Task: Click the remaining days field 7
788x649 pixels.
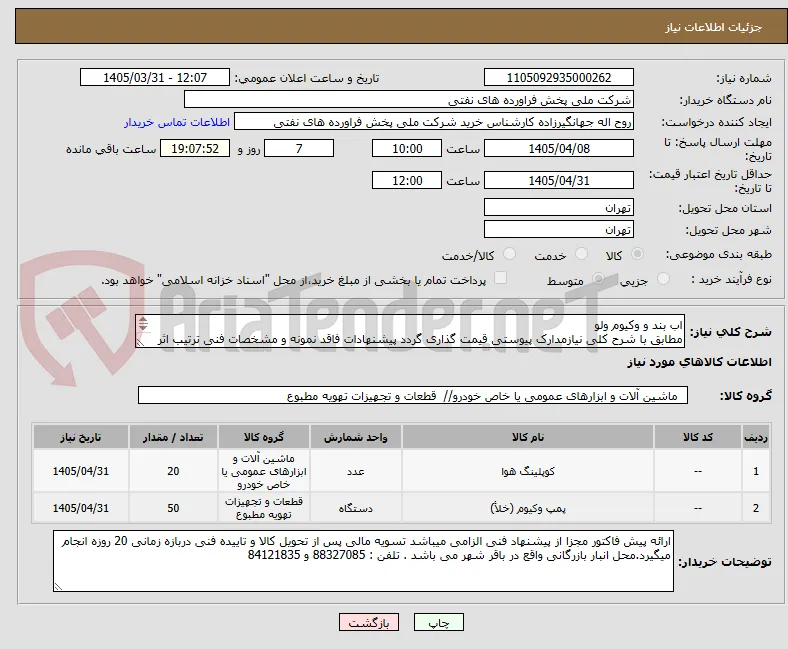Action: click(x=299, y=148)
